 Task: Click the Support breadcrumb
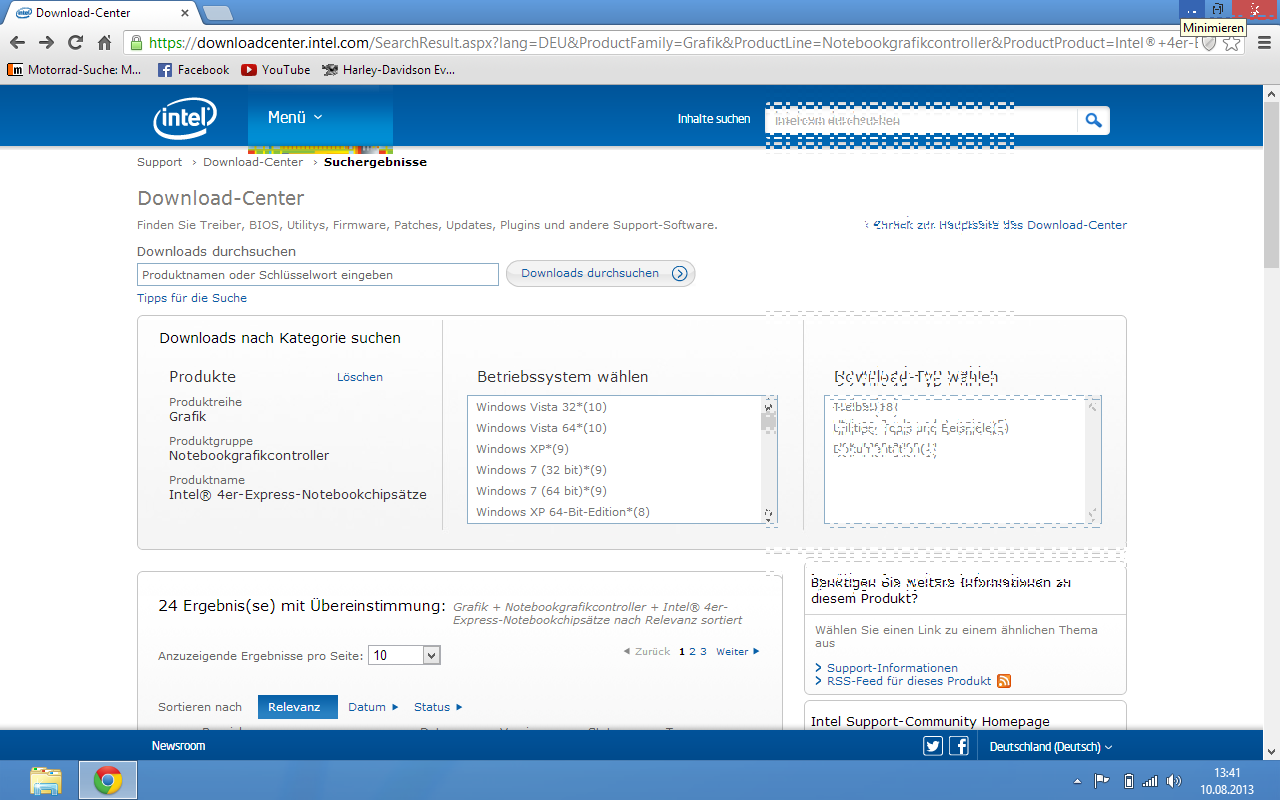[x=160, y=162]
